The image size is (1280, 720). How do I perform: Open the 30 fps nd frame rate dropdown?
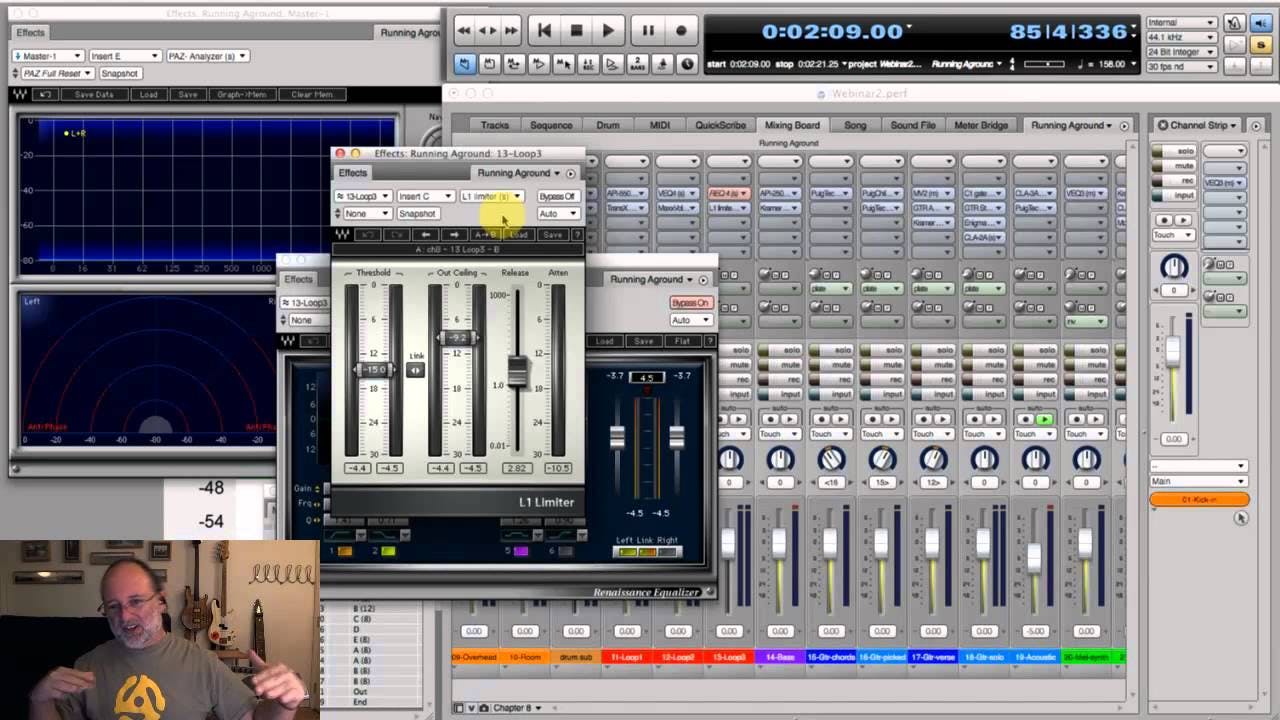[1181, 66]
